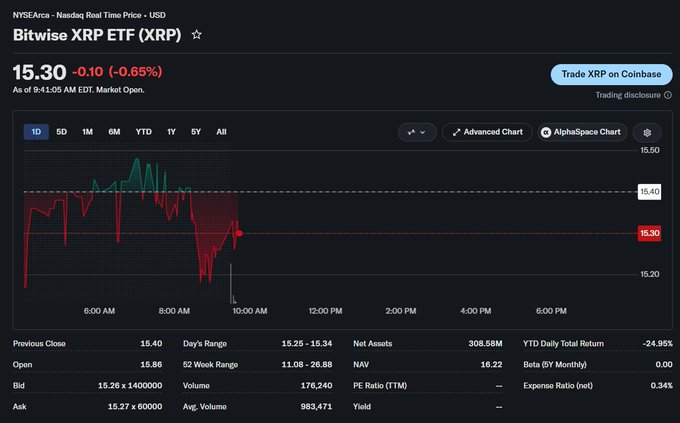Screen dimensions: 680x423
Task: Click the 15.30 current price label
Action: 649,233
